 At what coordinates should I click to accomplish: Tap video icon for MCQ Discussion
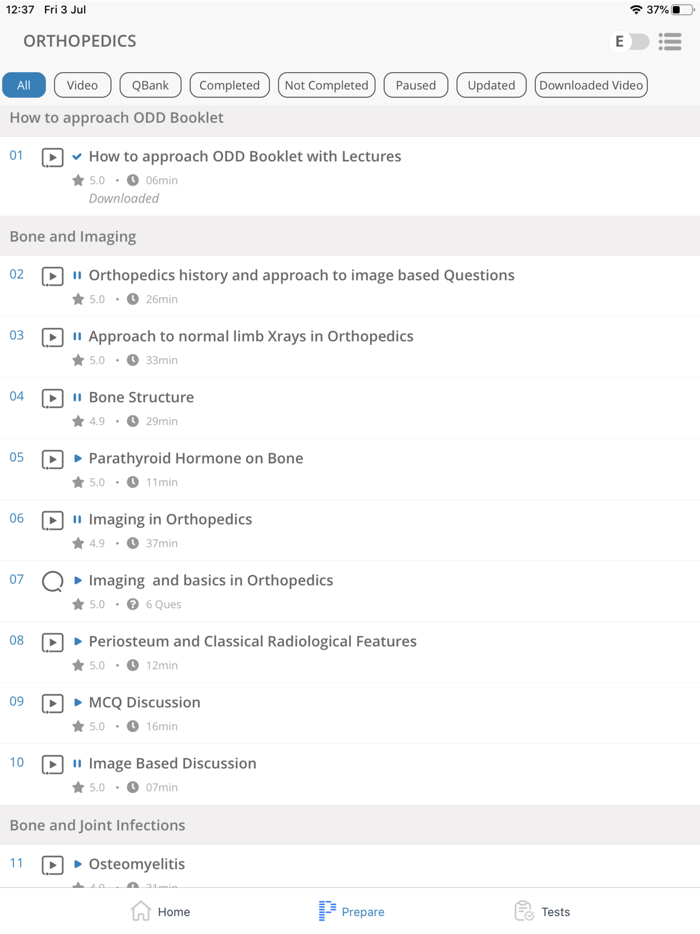tap(52, 703)
